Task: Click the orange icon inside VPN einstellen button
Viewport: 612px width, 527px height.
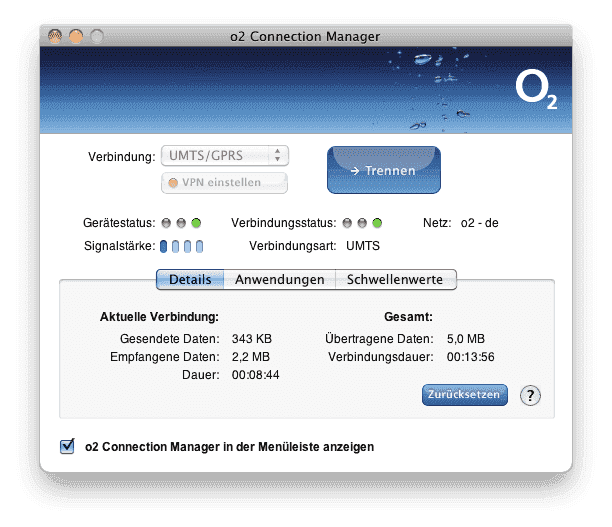Action: tap(173, 183)
